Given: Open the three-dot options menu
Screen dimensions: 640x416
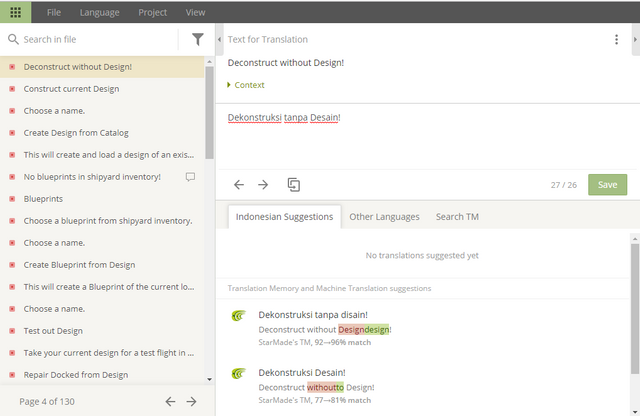Looking at the screenshot, I should (x=616, y=39).
